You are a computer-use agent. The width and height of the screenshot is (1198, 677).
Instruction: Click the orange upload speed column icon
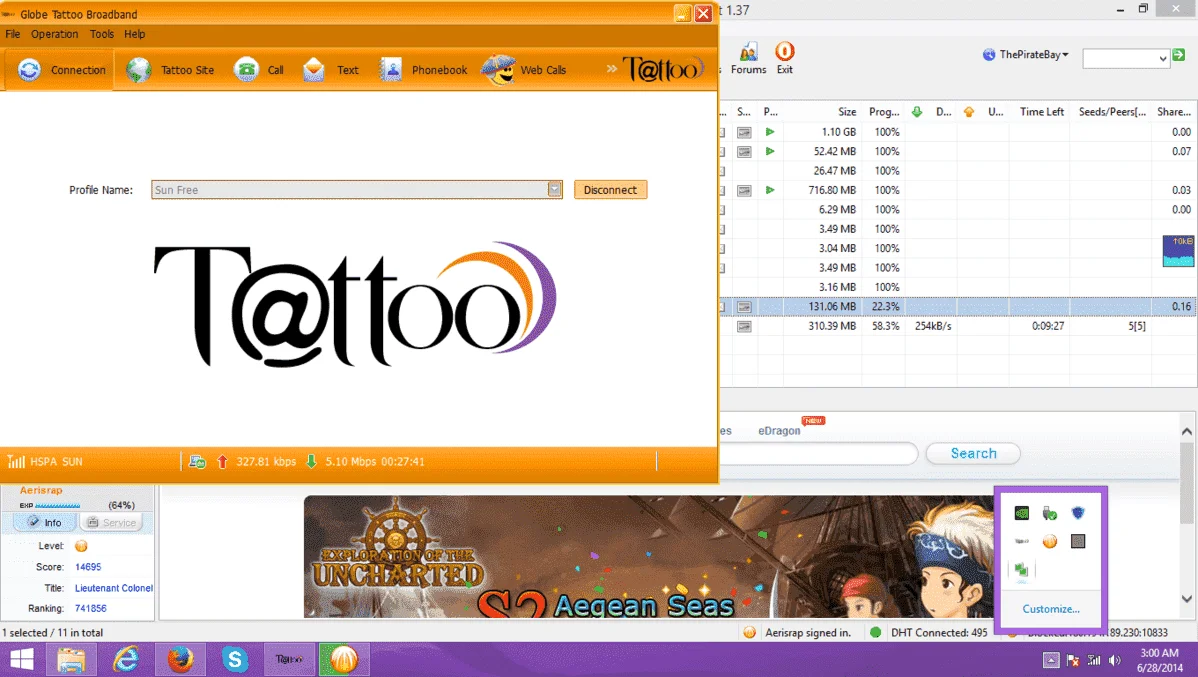pos(969,112)
